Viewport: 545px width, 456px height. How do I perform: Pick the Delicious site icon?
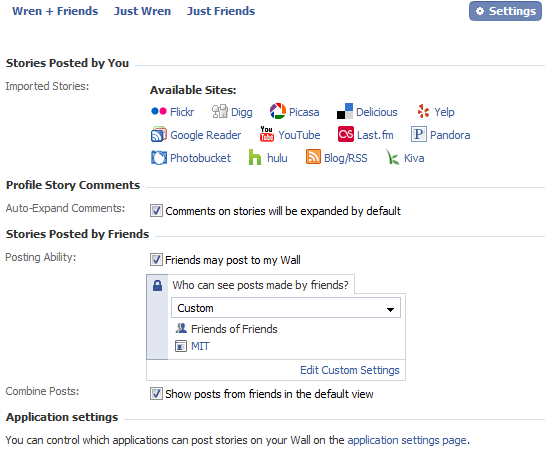345,111
